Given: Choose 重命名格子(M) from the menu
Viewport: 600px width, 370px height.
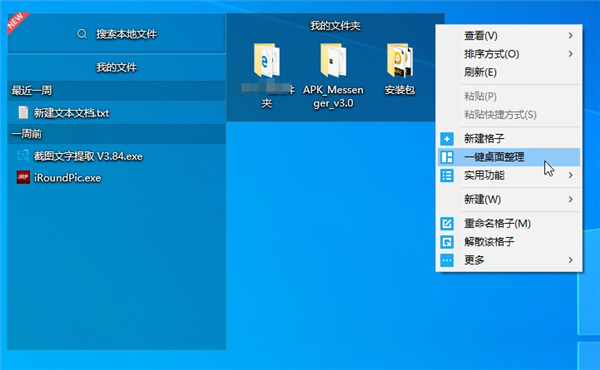Looking at the screenshot, I should coord(509,223).
